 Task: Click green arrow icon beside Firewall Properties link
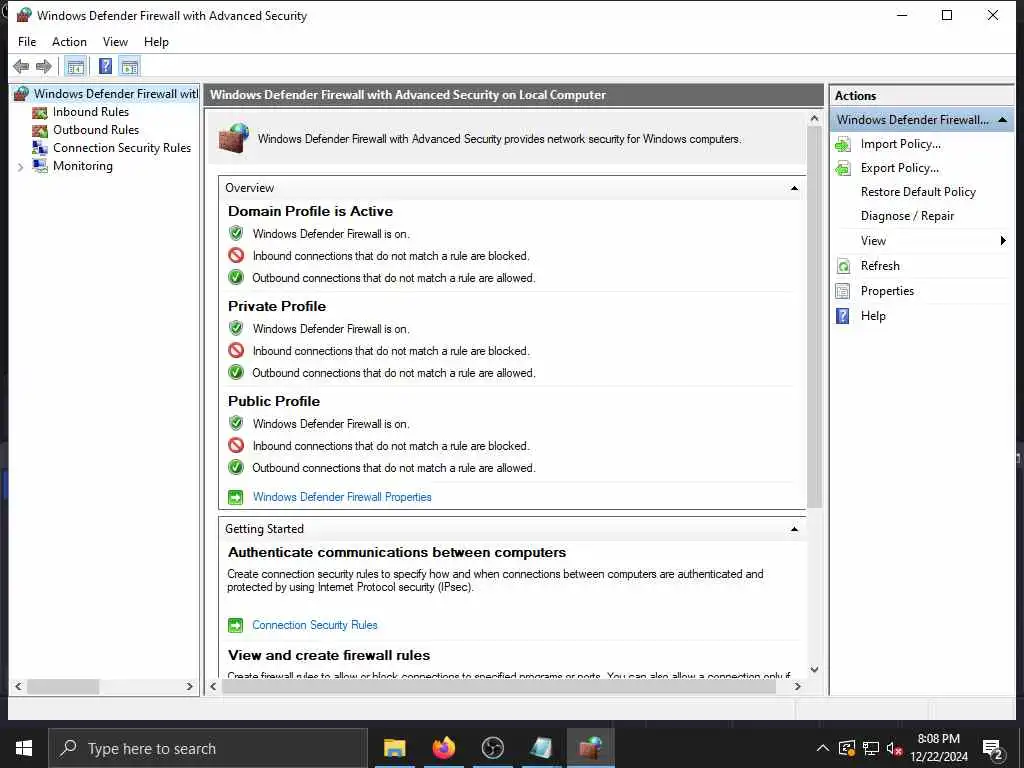[x=235, y=498]
